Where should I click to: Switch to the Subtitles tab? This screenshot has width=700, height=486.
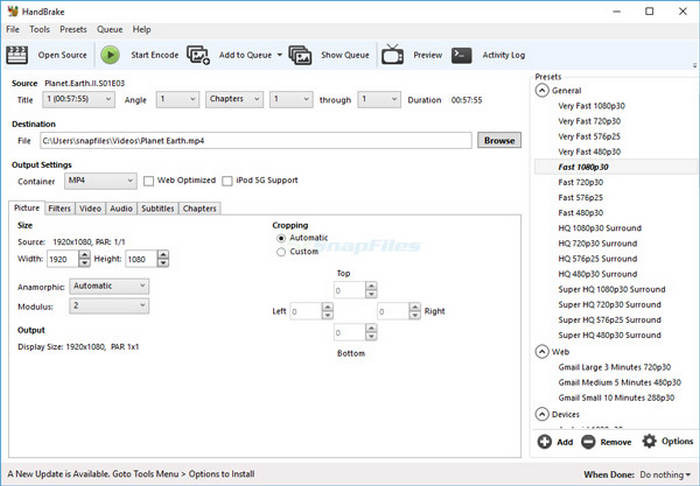click(x=158, y=208)
